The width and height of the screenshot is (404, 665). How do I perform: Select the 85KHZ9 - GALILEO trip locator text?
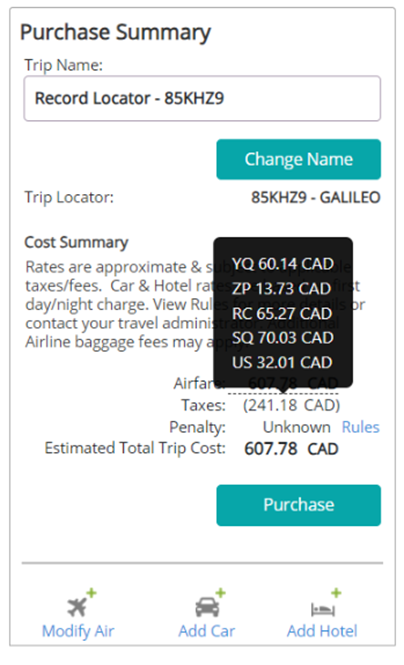click(x=316, y=198)
